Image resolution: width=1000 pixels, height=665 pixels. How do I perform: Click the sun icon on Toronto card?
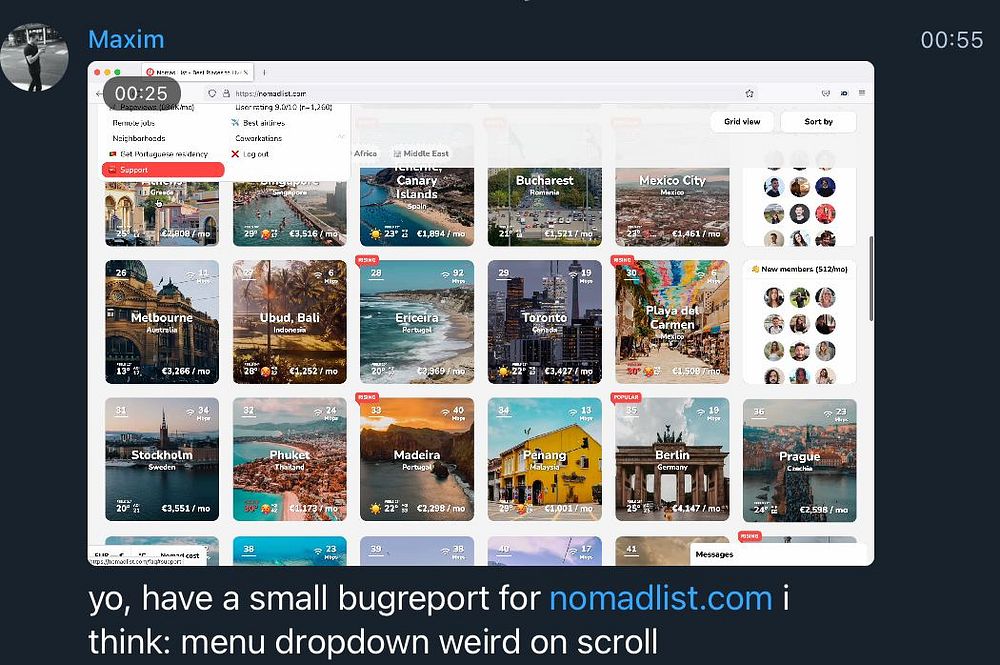click(x=503, y=371)
